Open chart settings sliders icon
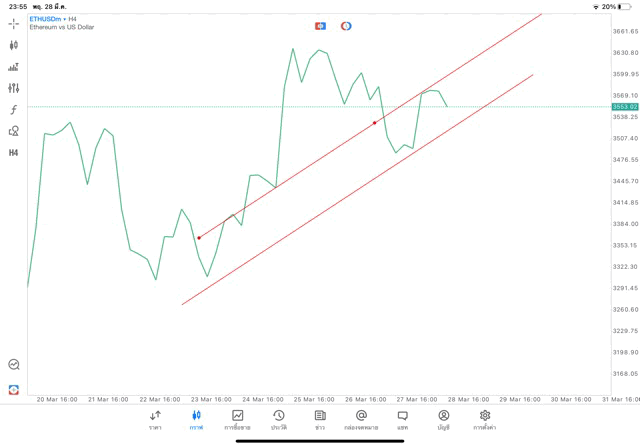Screen dimensions: 640x447 [x=14, y=88]
